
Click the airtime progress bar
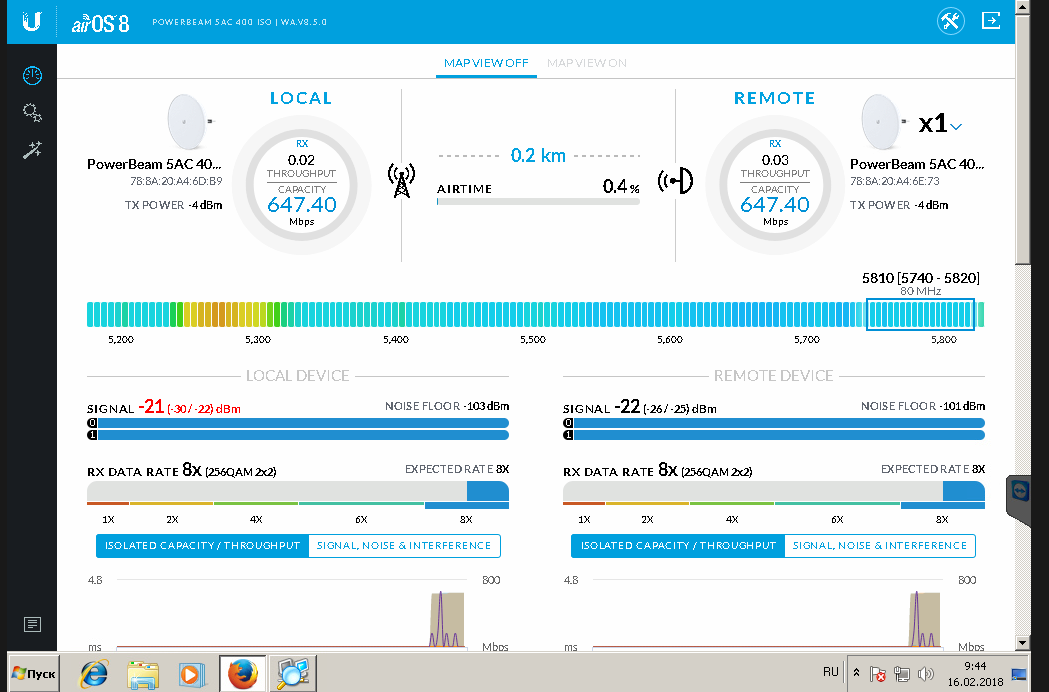coord(538,201)
